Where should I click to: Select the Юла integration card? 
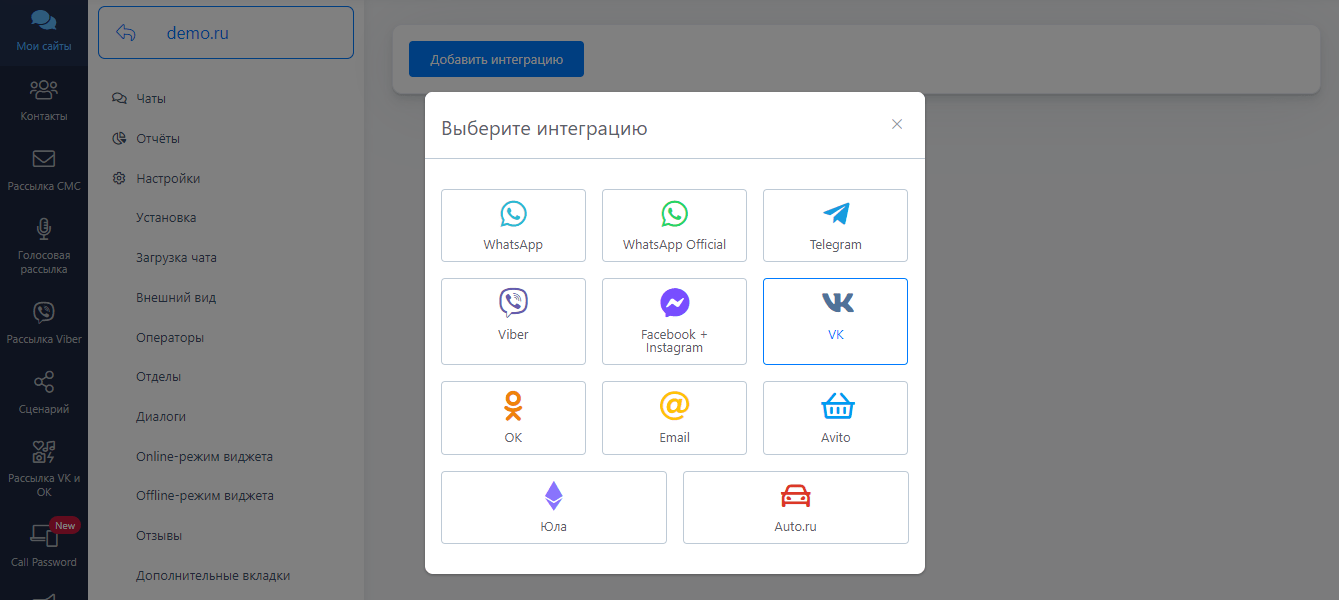pyautogui.click(x=553, y=507)
